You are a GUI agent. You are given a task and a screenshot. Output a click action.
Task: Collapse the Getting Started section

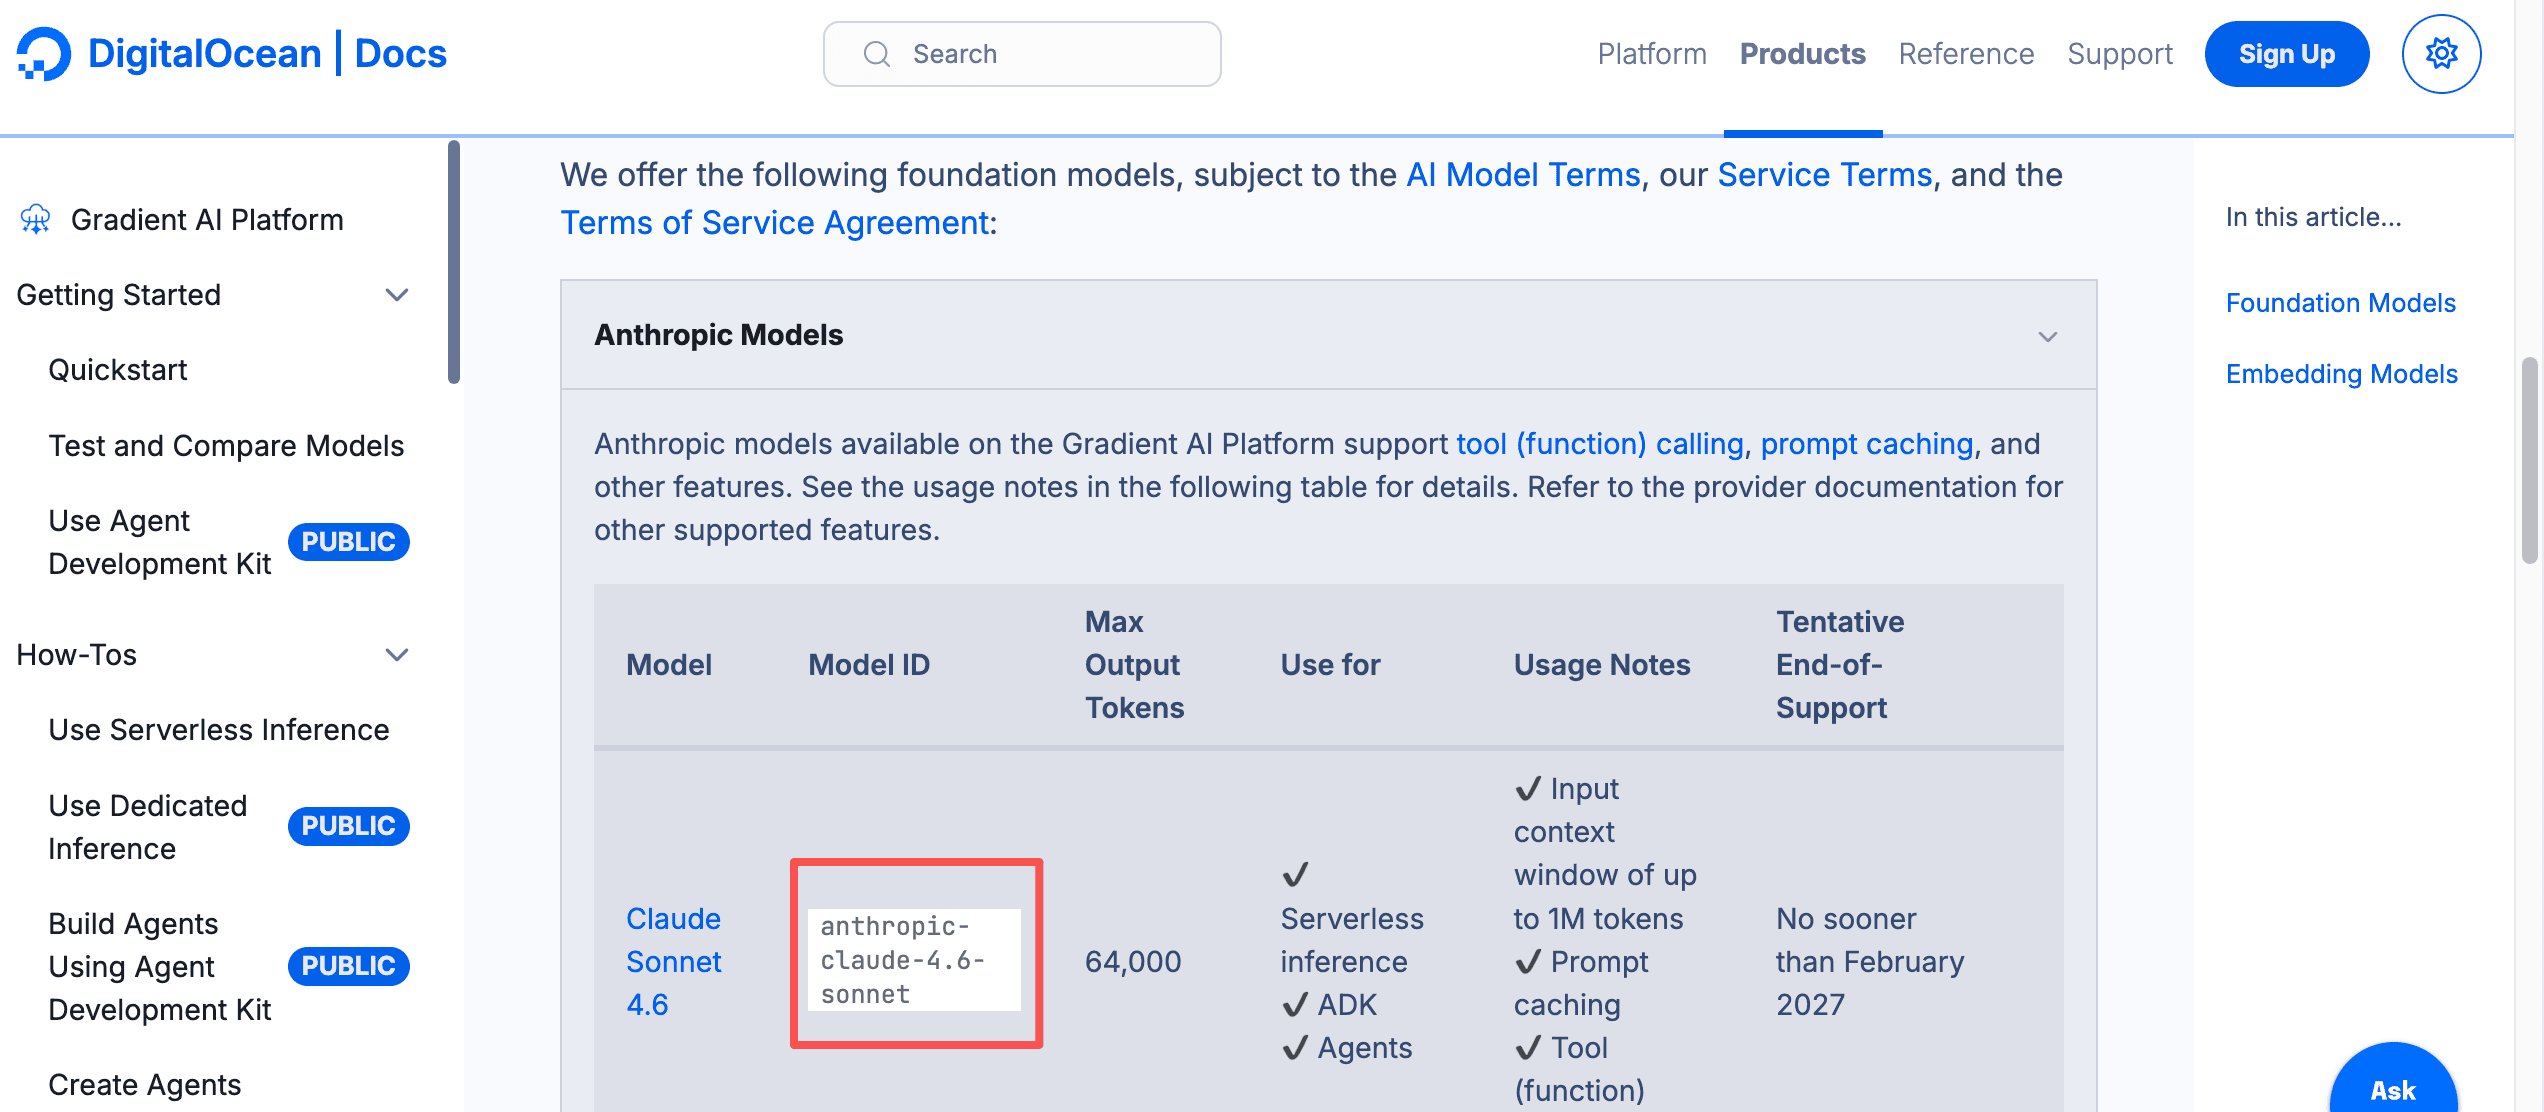(397, 295)
